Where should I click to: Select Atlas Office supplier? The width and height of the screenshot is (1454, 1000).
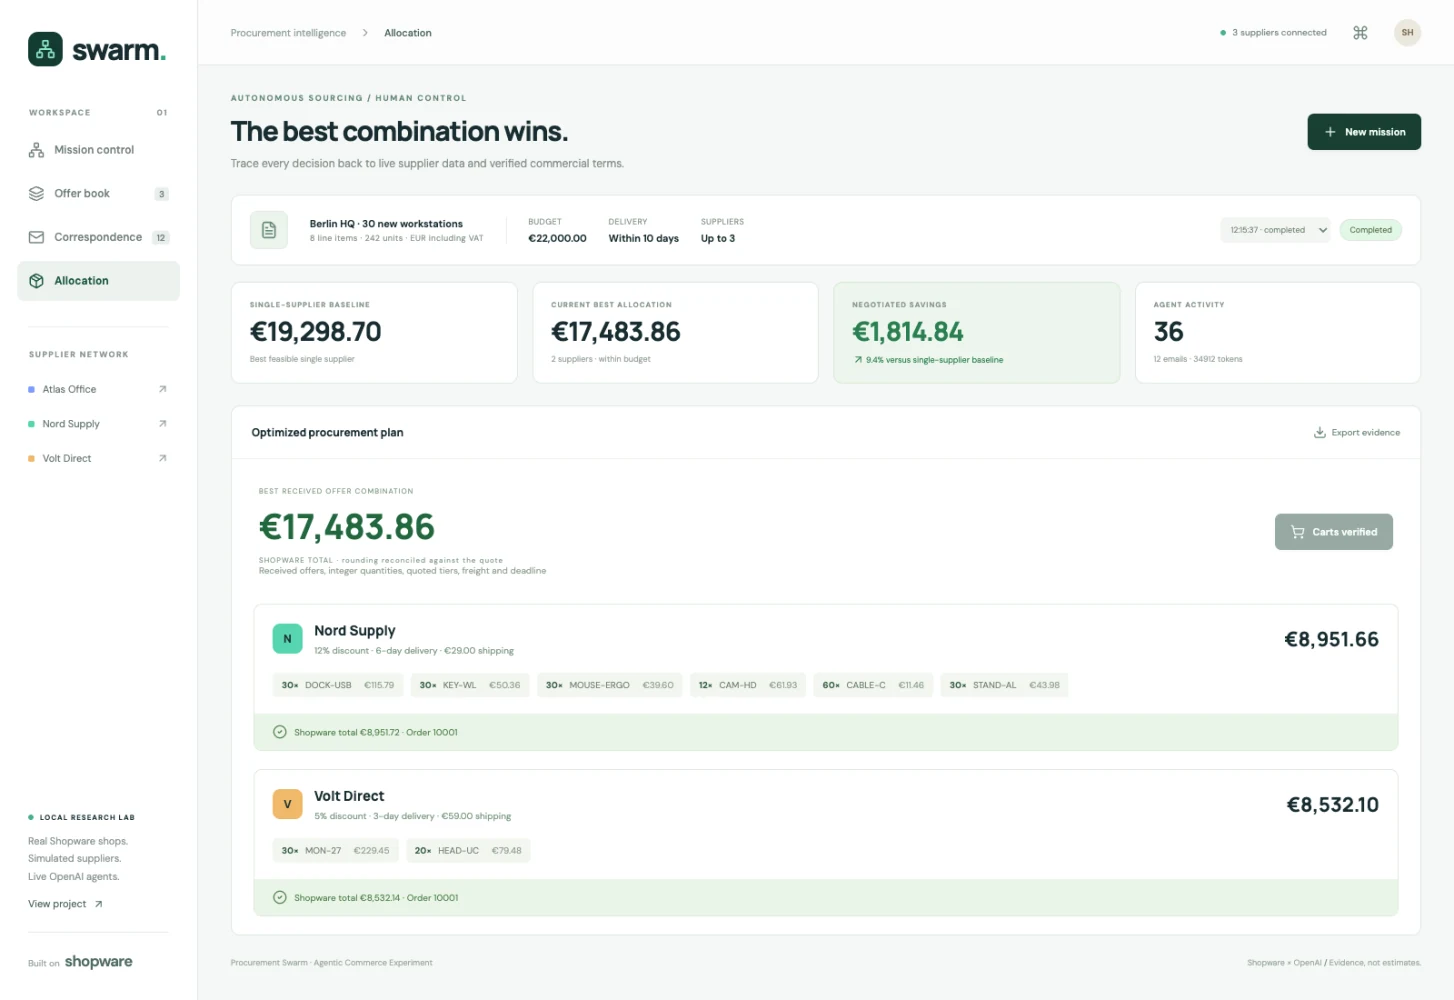click(69, 389)
